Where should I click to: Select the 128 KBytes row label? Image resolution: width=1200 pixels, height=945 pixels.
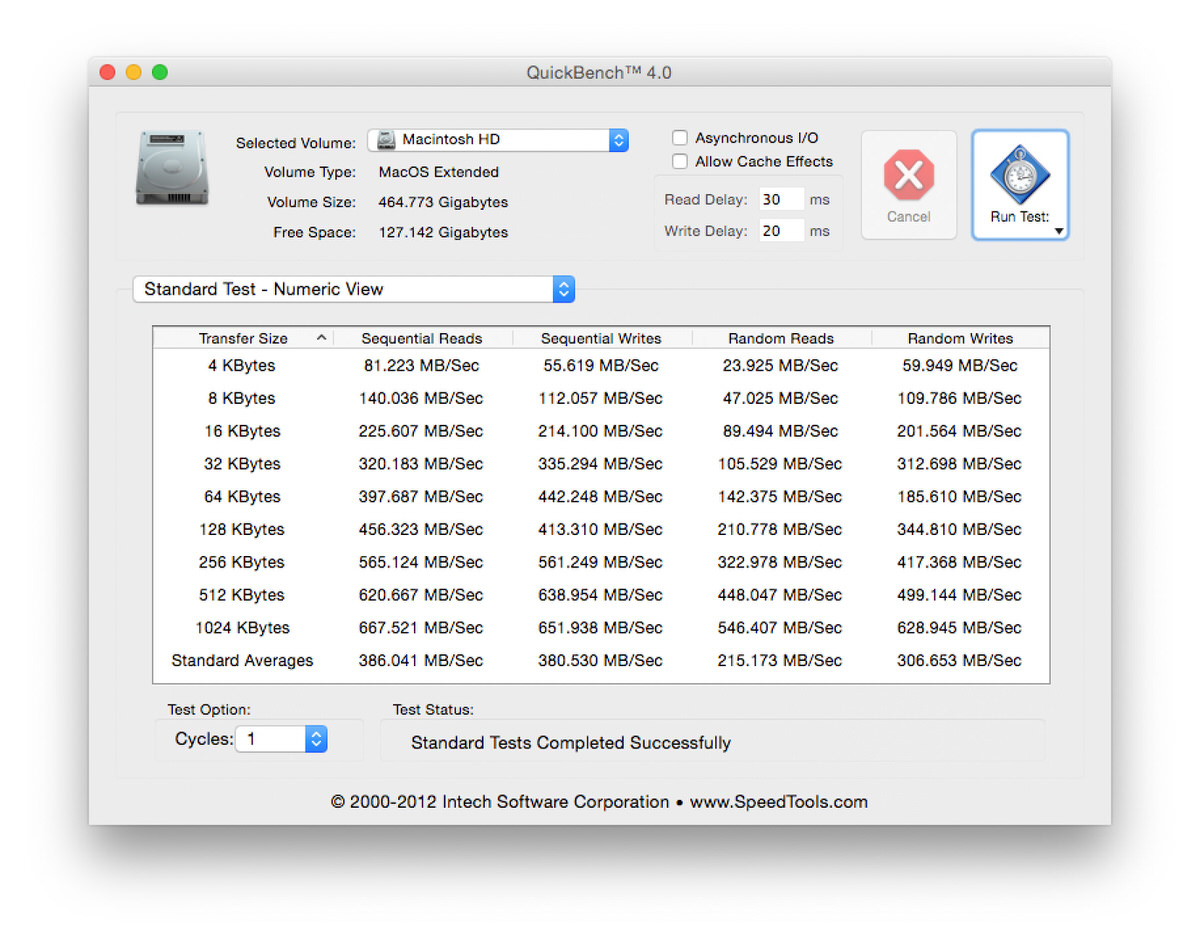tap(242, 529)
